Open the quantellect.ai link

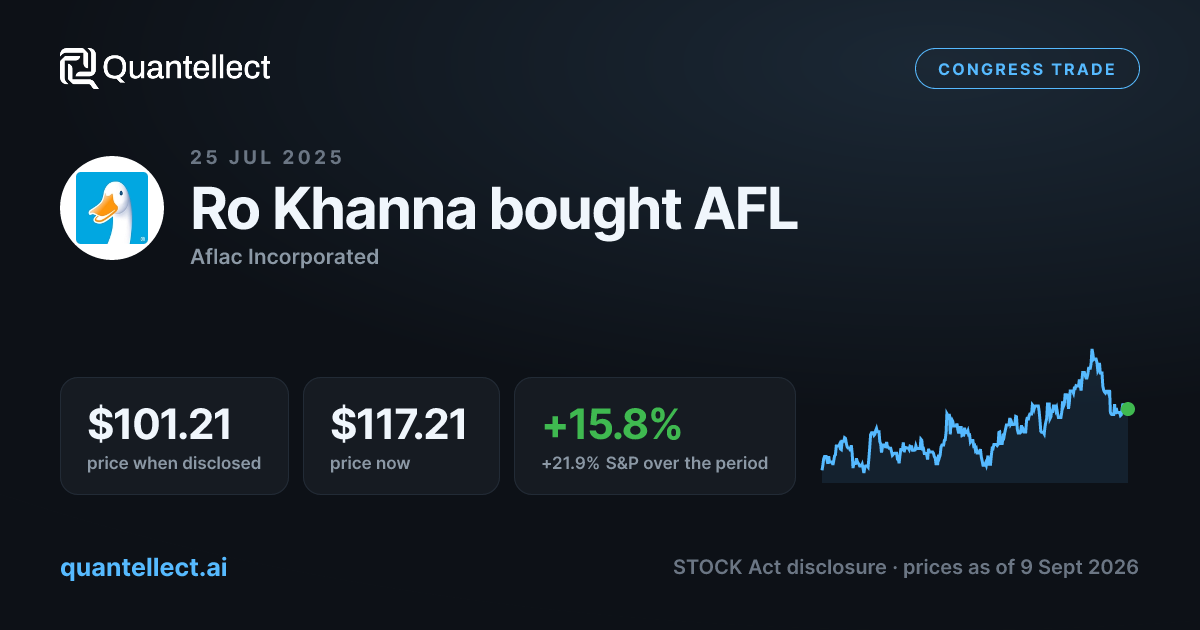pos(144,567)
